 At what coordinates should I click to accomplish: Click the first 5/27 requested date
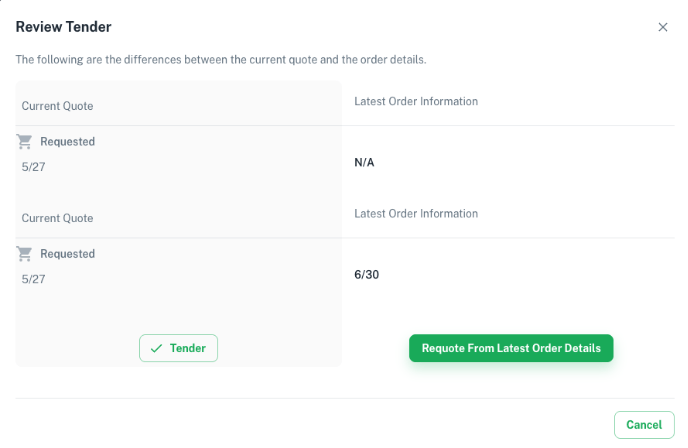pos(33,167)
